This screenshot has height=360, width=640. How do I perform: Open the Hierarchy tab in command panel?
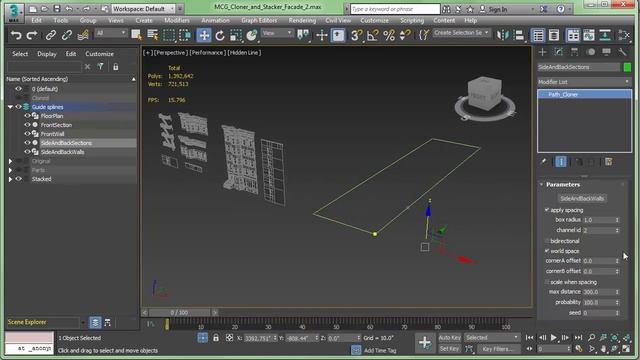(574, 52)
